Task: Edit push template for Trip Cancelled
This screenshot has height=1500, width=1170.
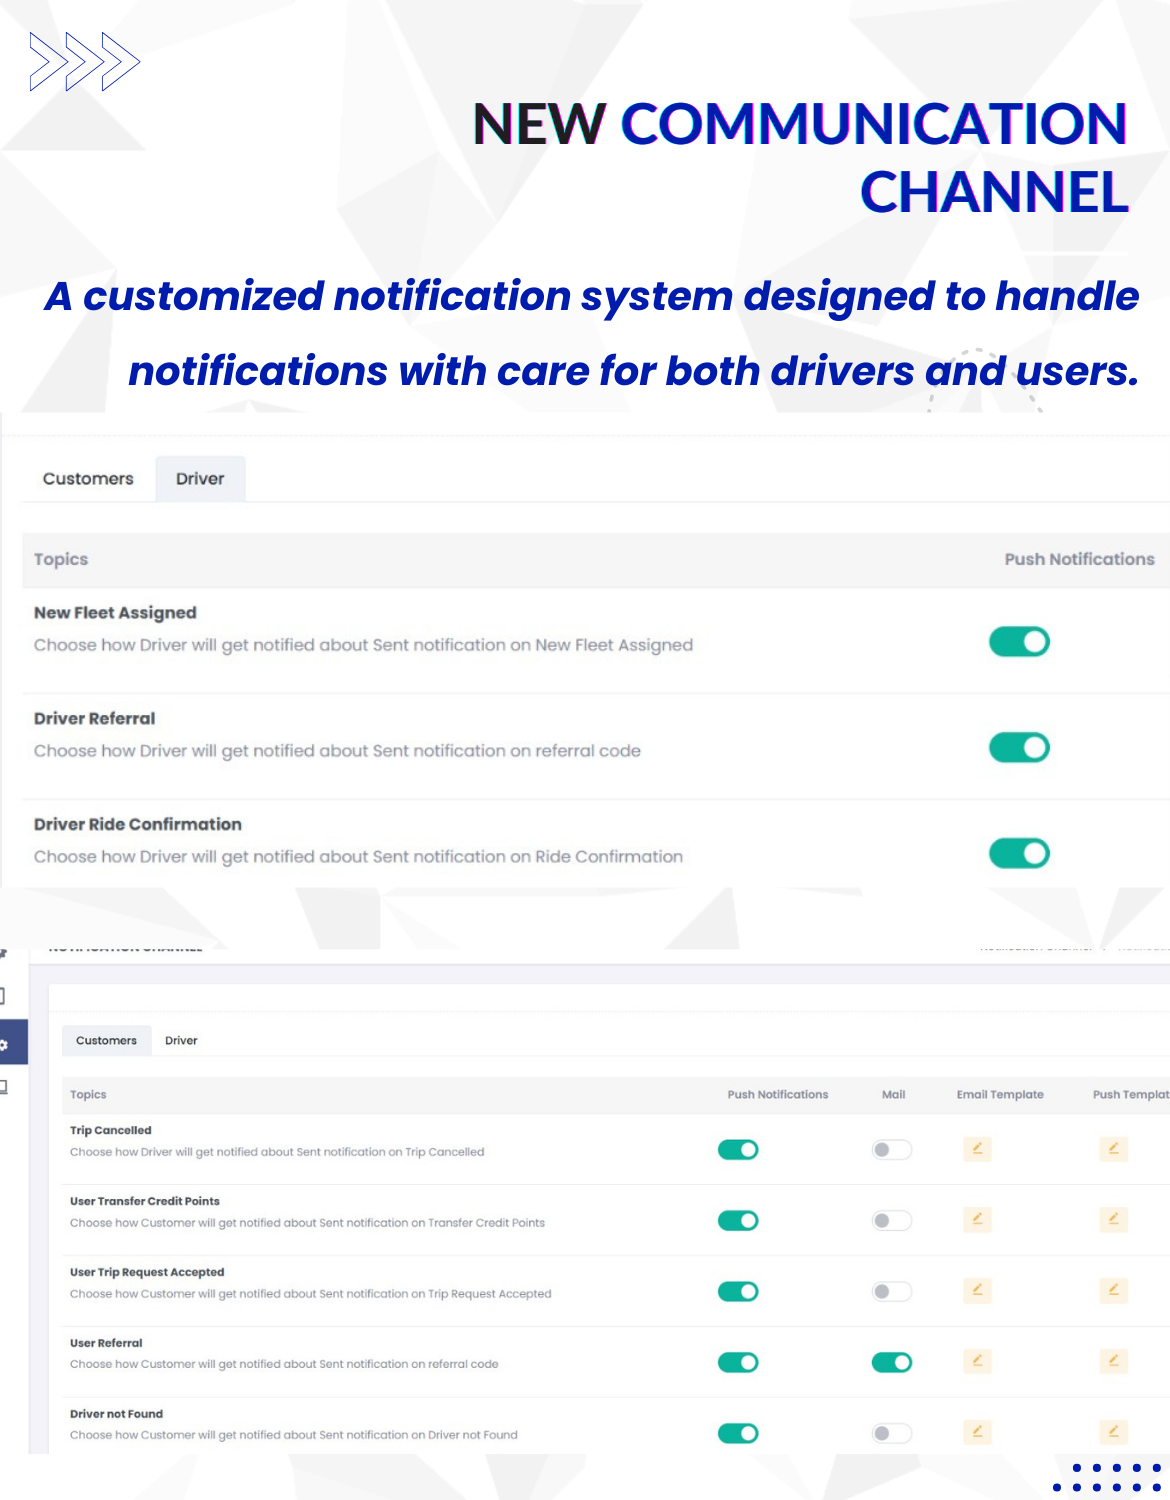Action: pyautogui.click(x=1113, y=1149)
